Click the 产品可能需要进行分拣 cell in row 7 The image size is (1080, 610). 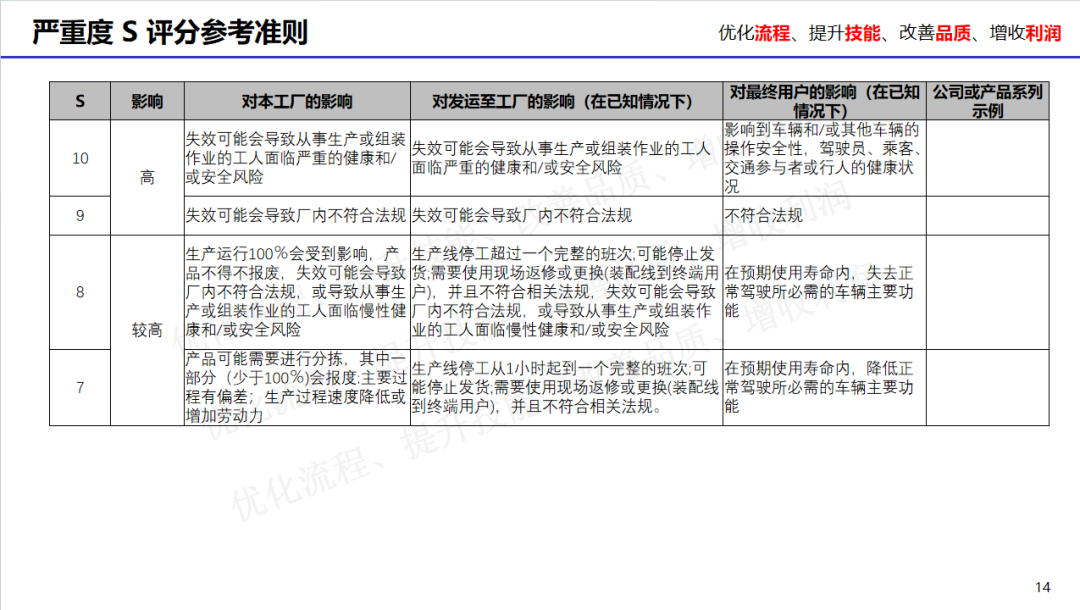(x=297, y=387)
